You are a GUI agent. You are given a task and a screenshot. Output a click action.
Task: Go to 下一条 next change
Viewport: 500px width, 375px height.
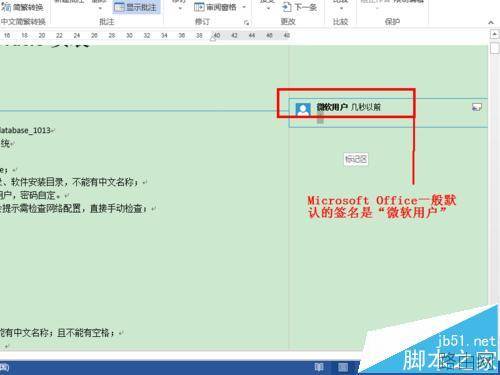[299, 7]
